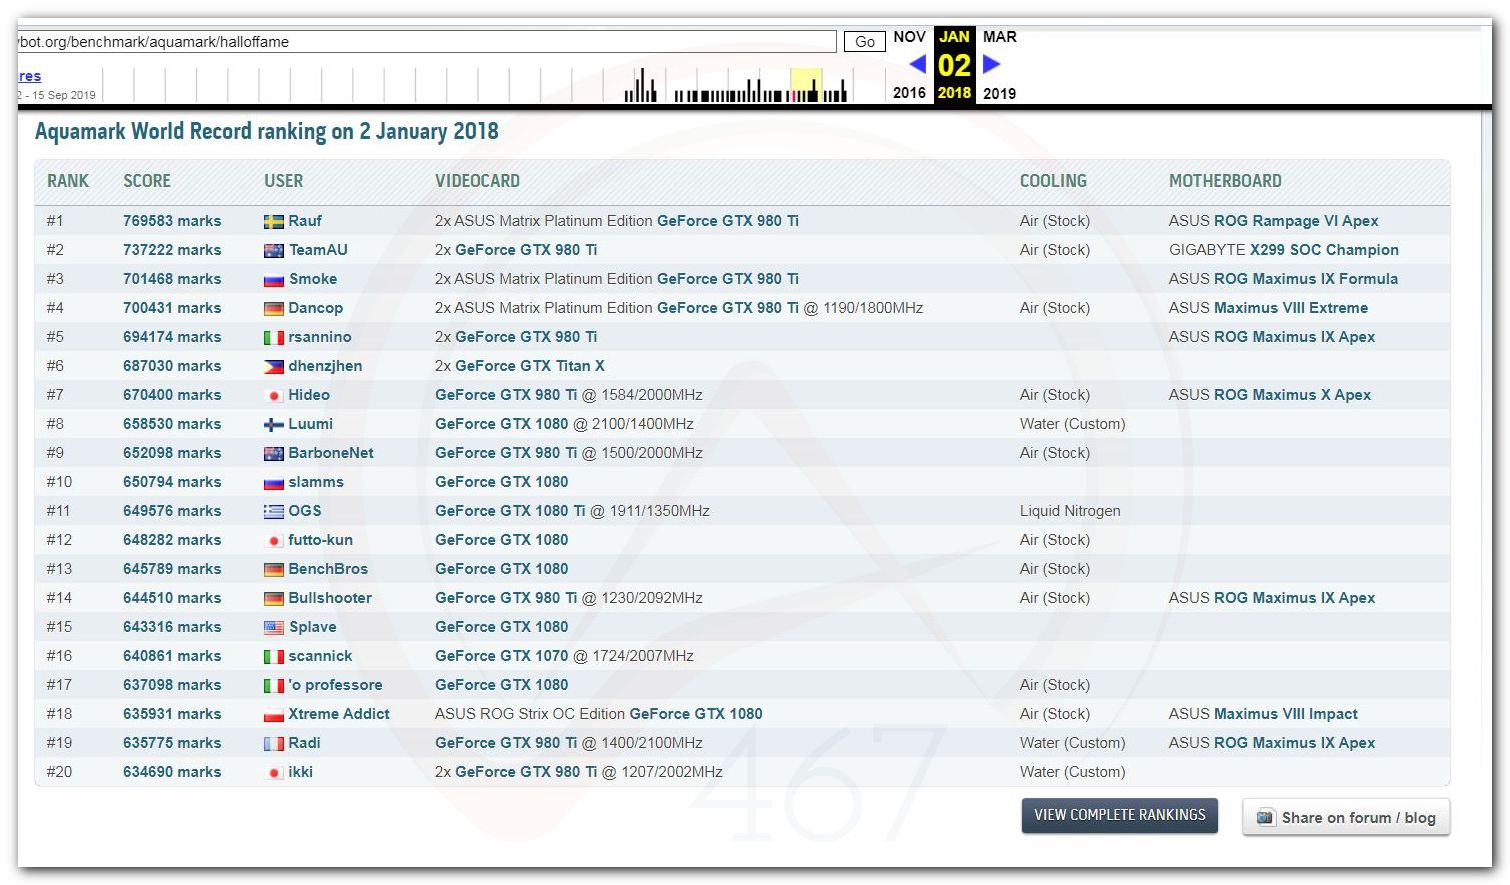The height and width of the screenshot is (885, 1510).
Task: Open the GeForce GTX 1070 link in scannick's row
Action: coord(501,656)
